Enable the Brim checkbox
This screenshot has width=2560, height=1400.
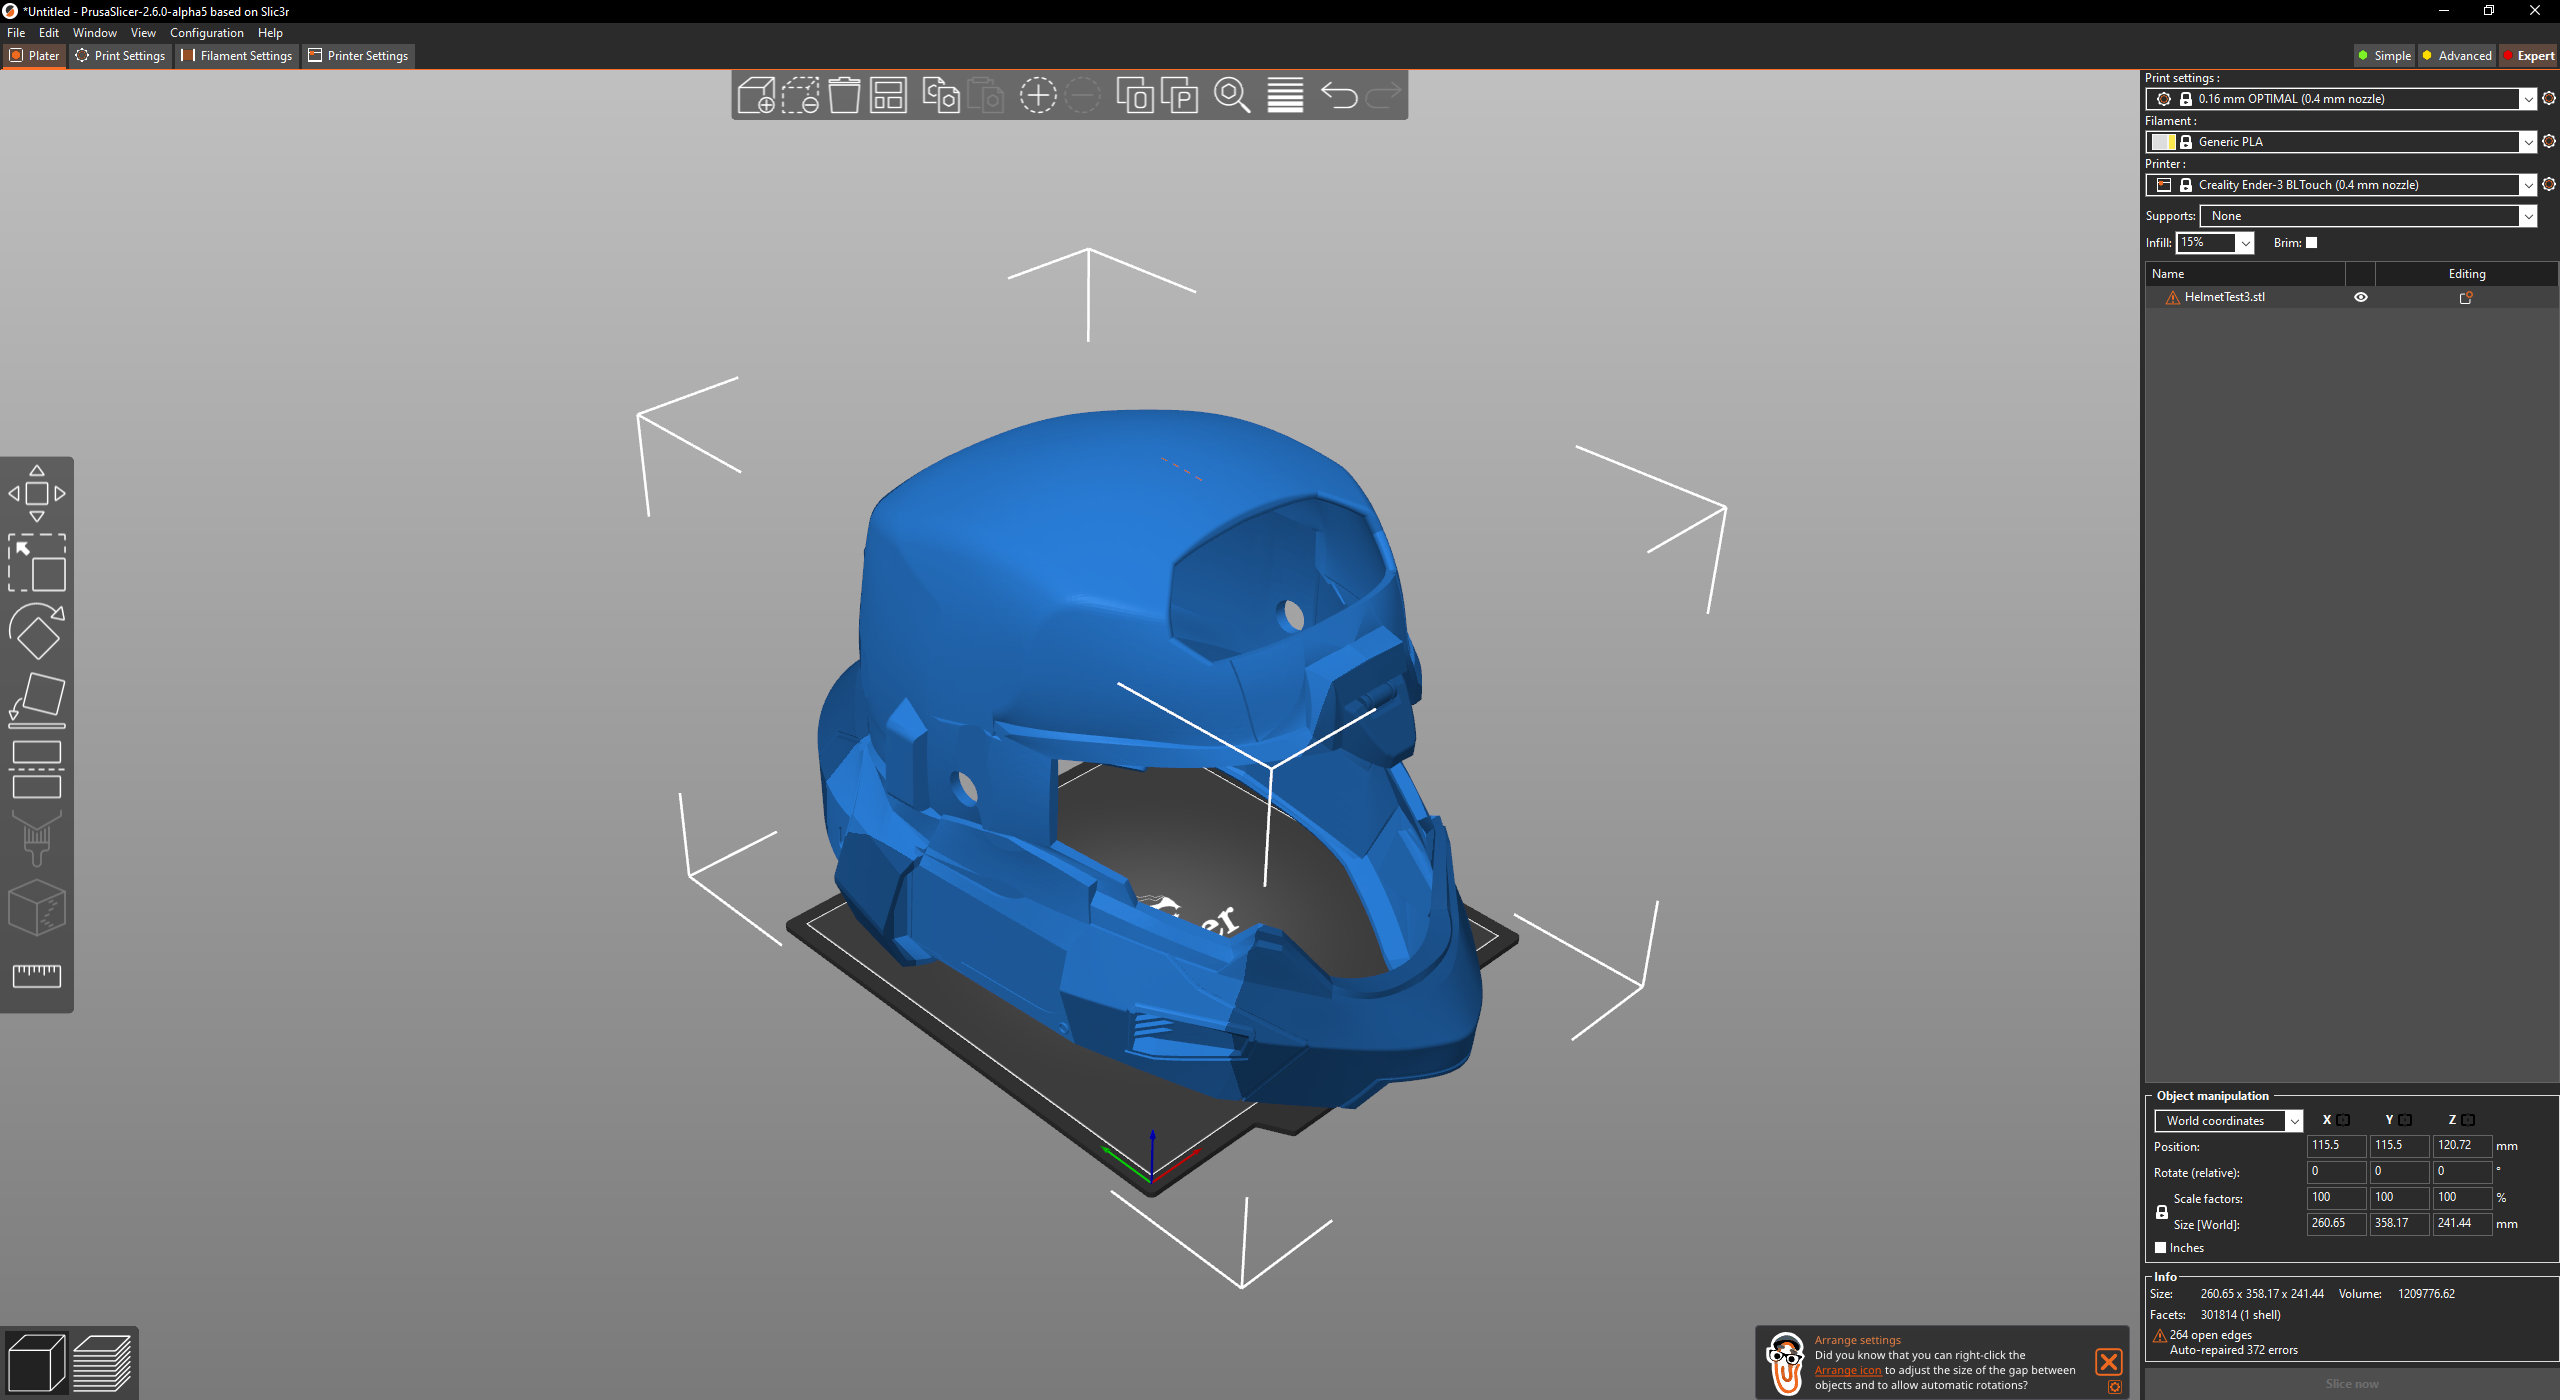(2311, 243)
